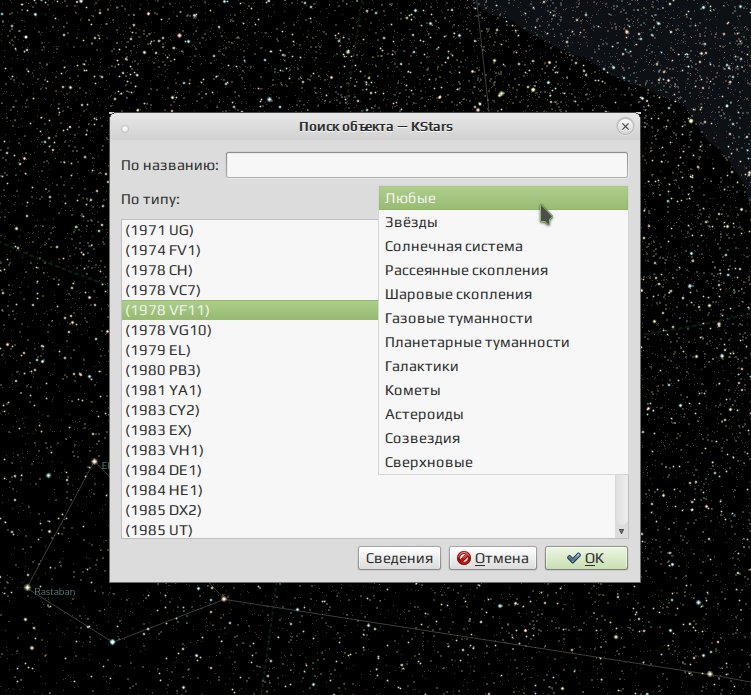Select object "(1981 YA1)"
Screen dimensions: 751x695
(x=250, y=390)
